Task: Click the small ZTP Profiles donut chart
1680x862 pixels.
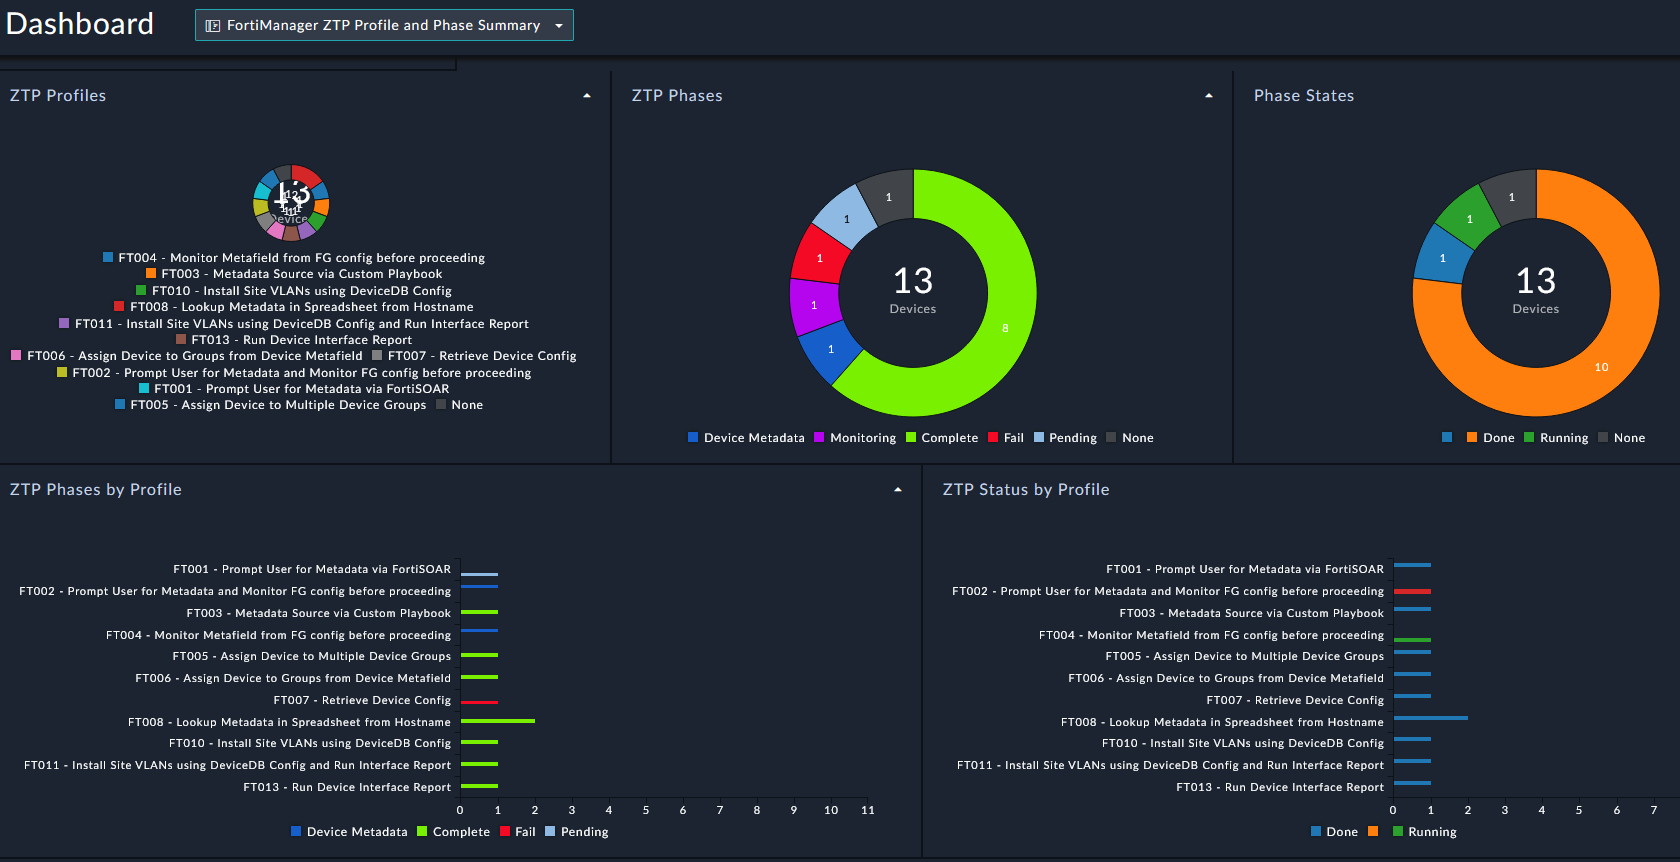Action: (291, 203)
